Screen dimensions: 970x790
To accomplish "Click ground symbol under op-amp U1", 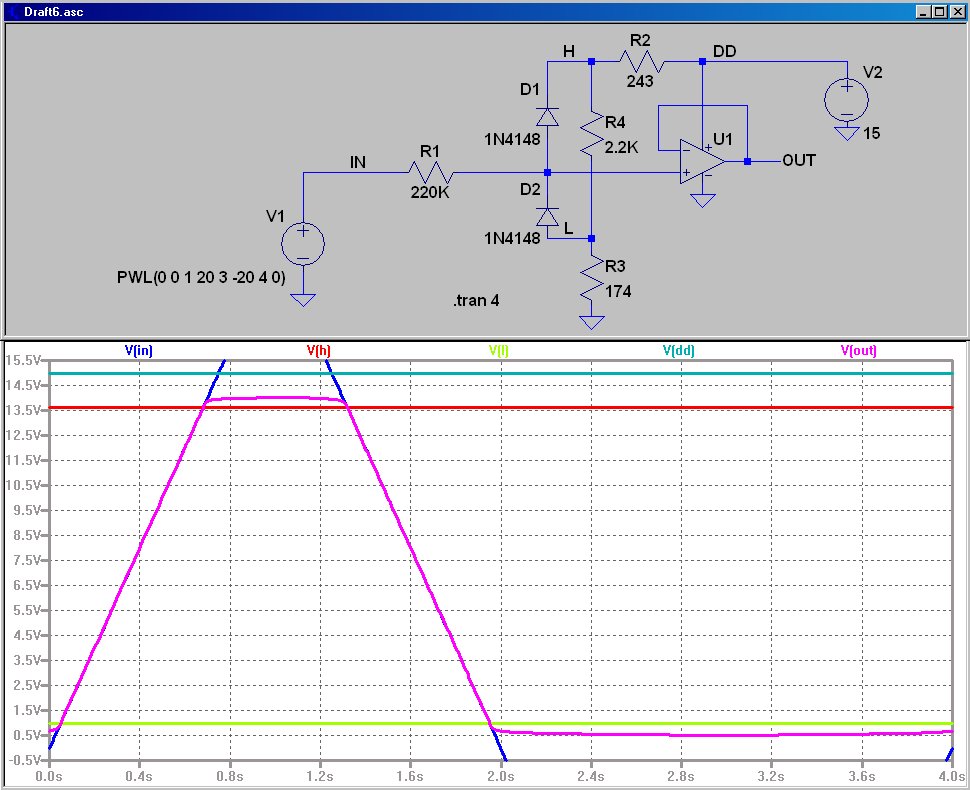I will [702, 200].
